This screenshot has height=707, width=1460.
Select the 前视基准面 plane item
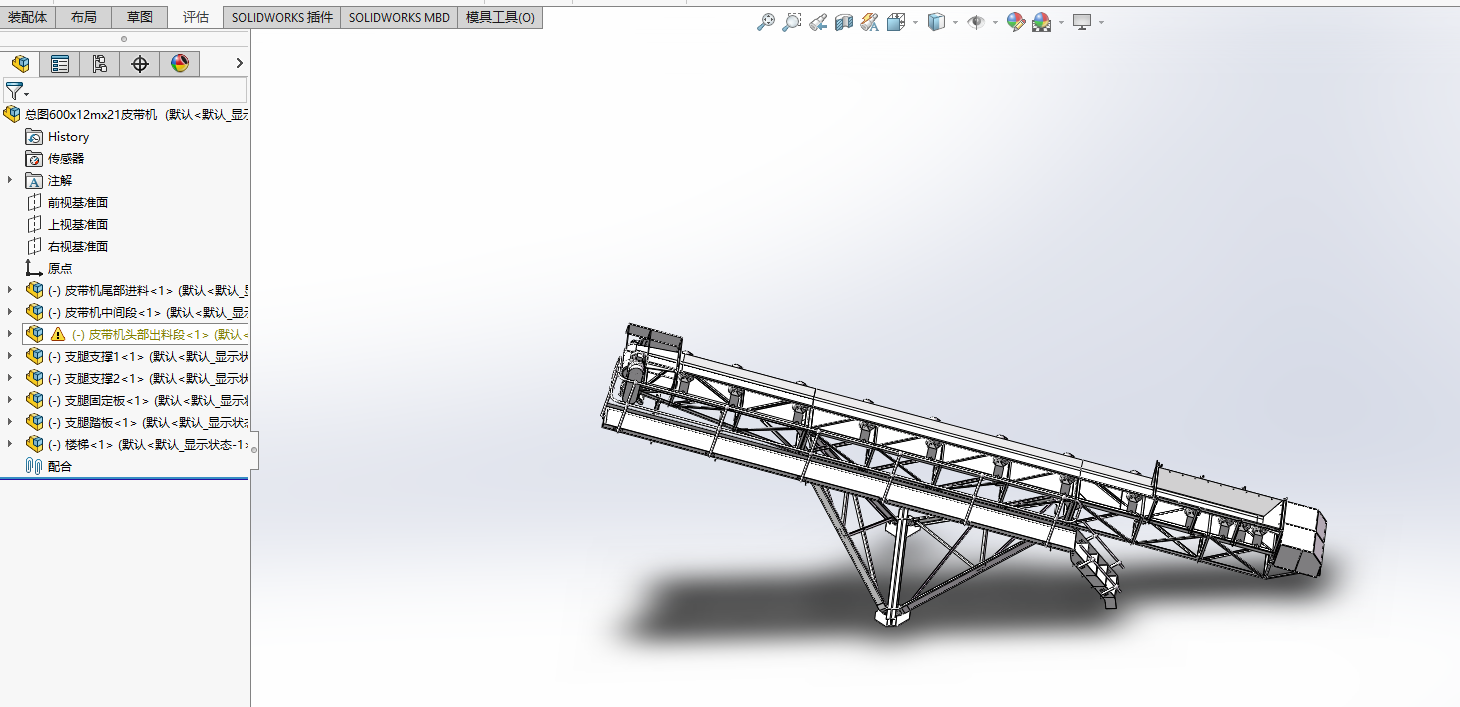77,202
